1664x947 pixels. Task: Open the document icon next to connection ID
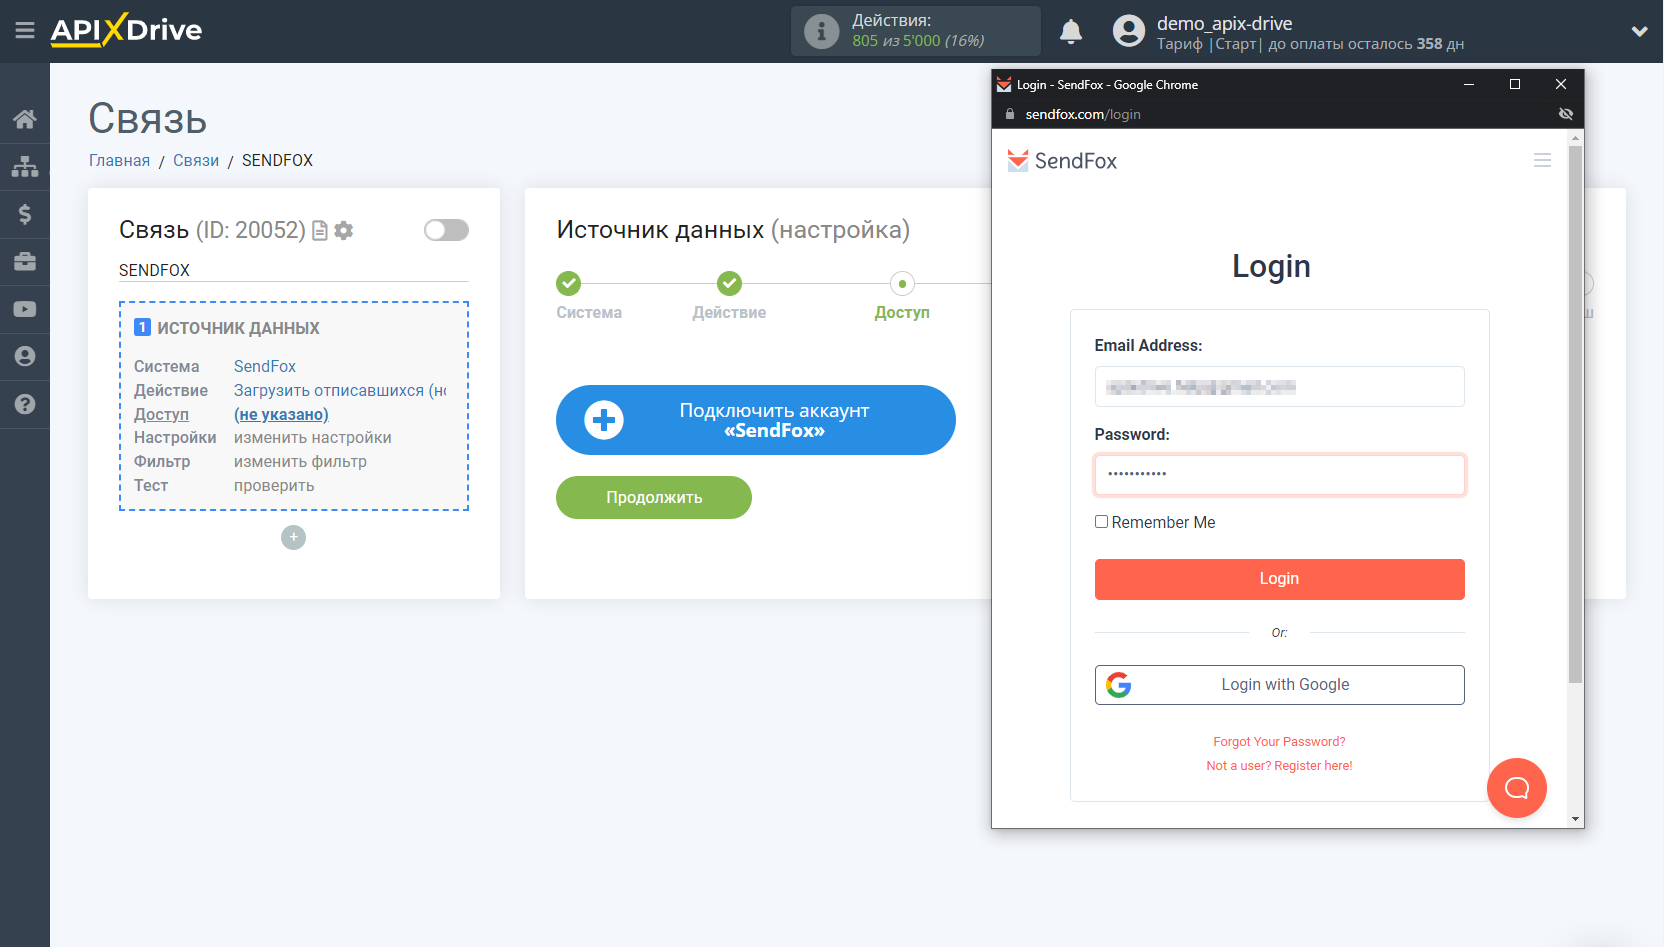pyautogui.click(x=320, y=231)
